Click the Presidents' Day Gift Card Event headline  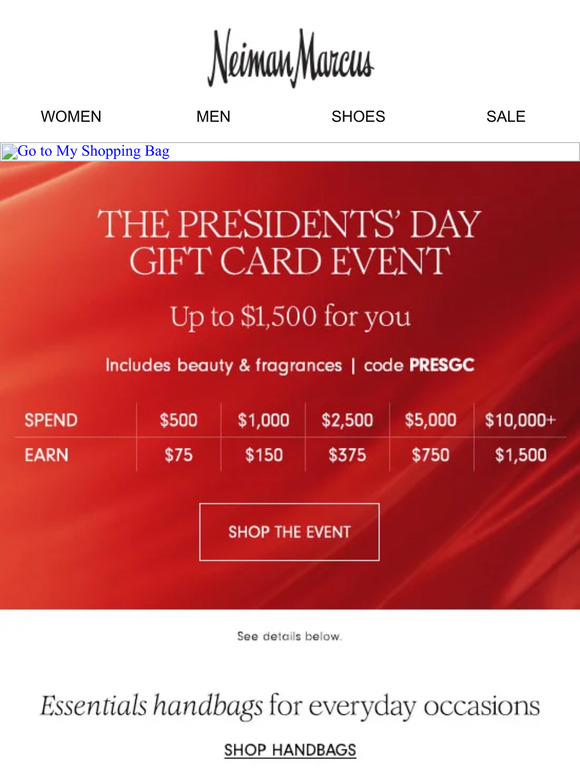coord(289,242)
